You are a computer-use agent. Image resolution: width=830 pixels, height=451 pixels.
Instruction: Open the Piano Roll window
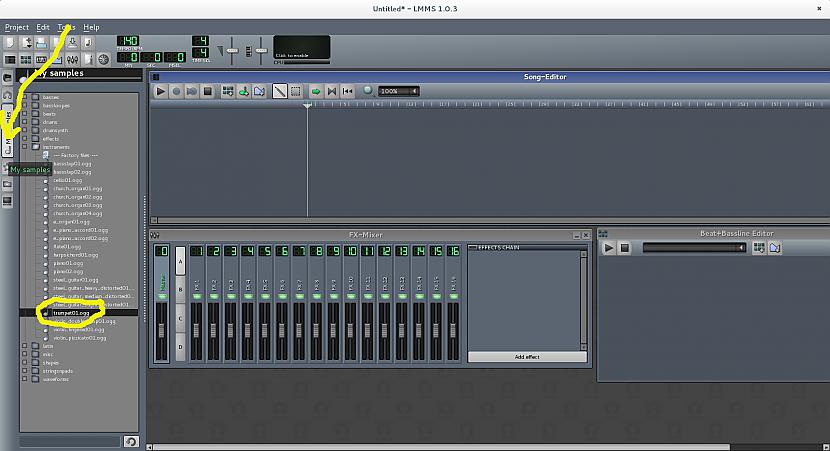pyautogui.click(x=41, y=59)
